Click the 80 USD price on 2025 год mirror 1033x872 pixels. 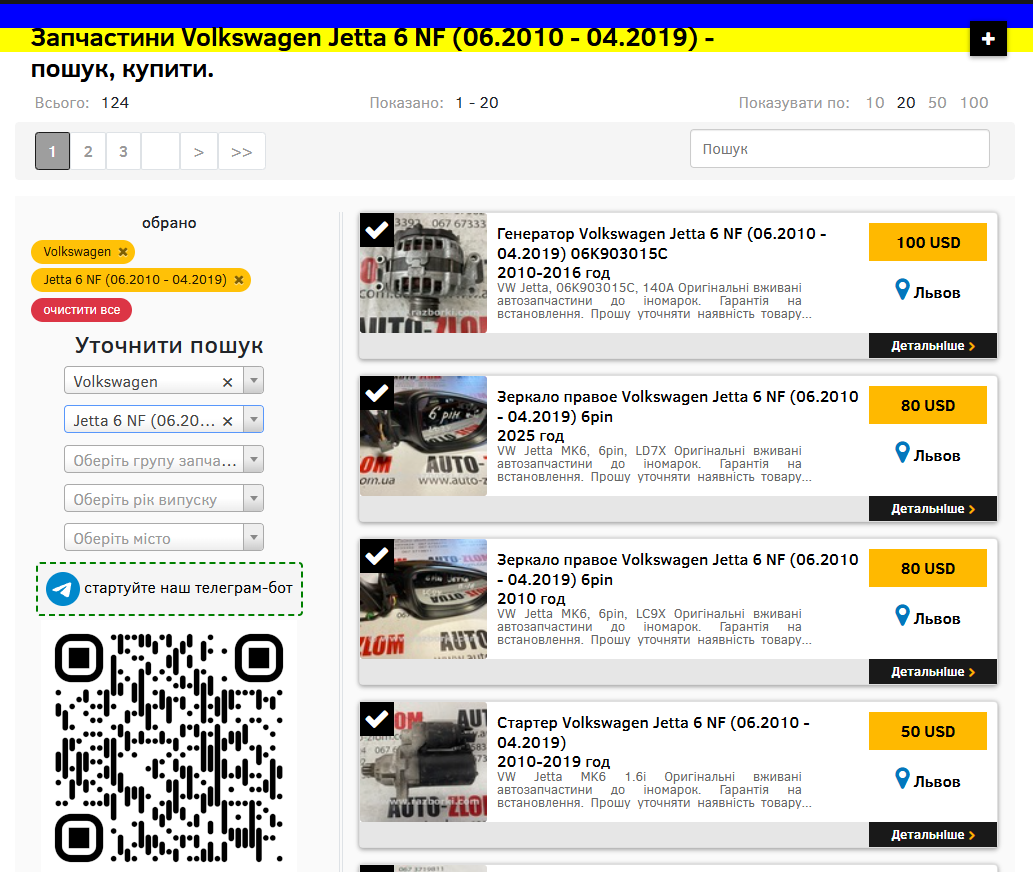point(928,405)
